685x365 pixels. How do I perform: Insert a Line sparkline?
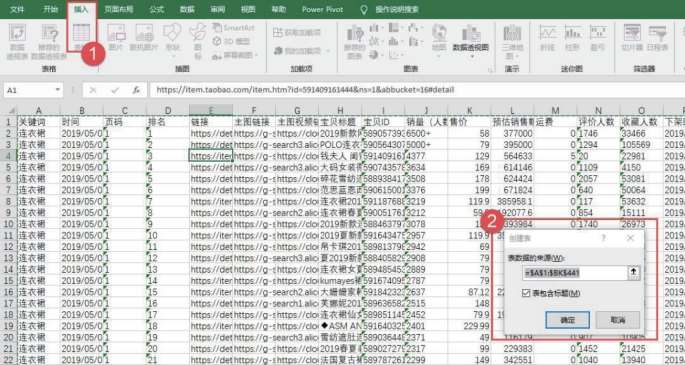pyautogui.click(x=547, y=38)
